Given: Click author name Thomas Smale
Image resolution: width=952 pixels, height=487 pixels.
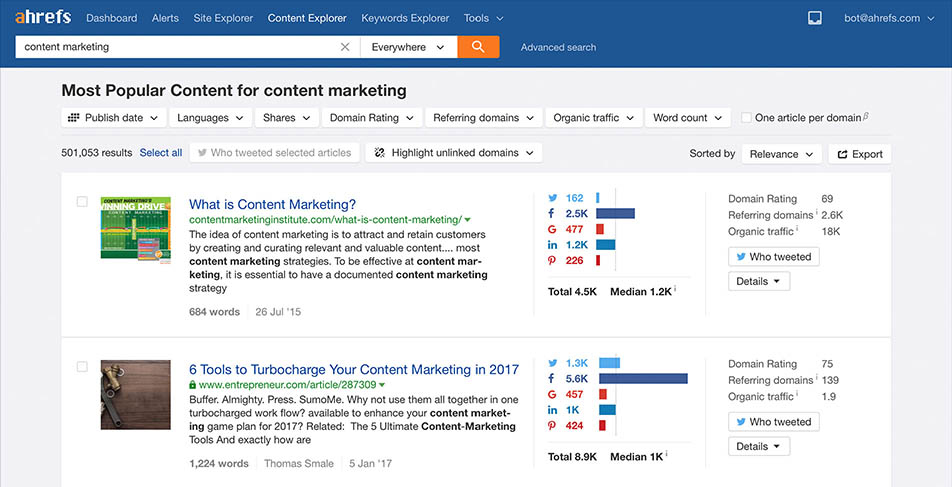Looking at the screenshot, I should pos(299,463).
